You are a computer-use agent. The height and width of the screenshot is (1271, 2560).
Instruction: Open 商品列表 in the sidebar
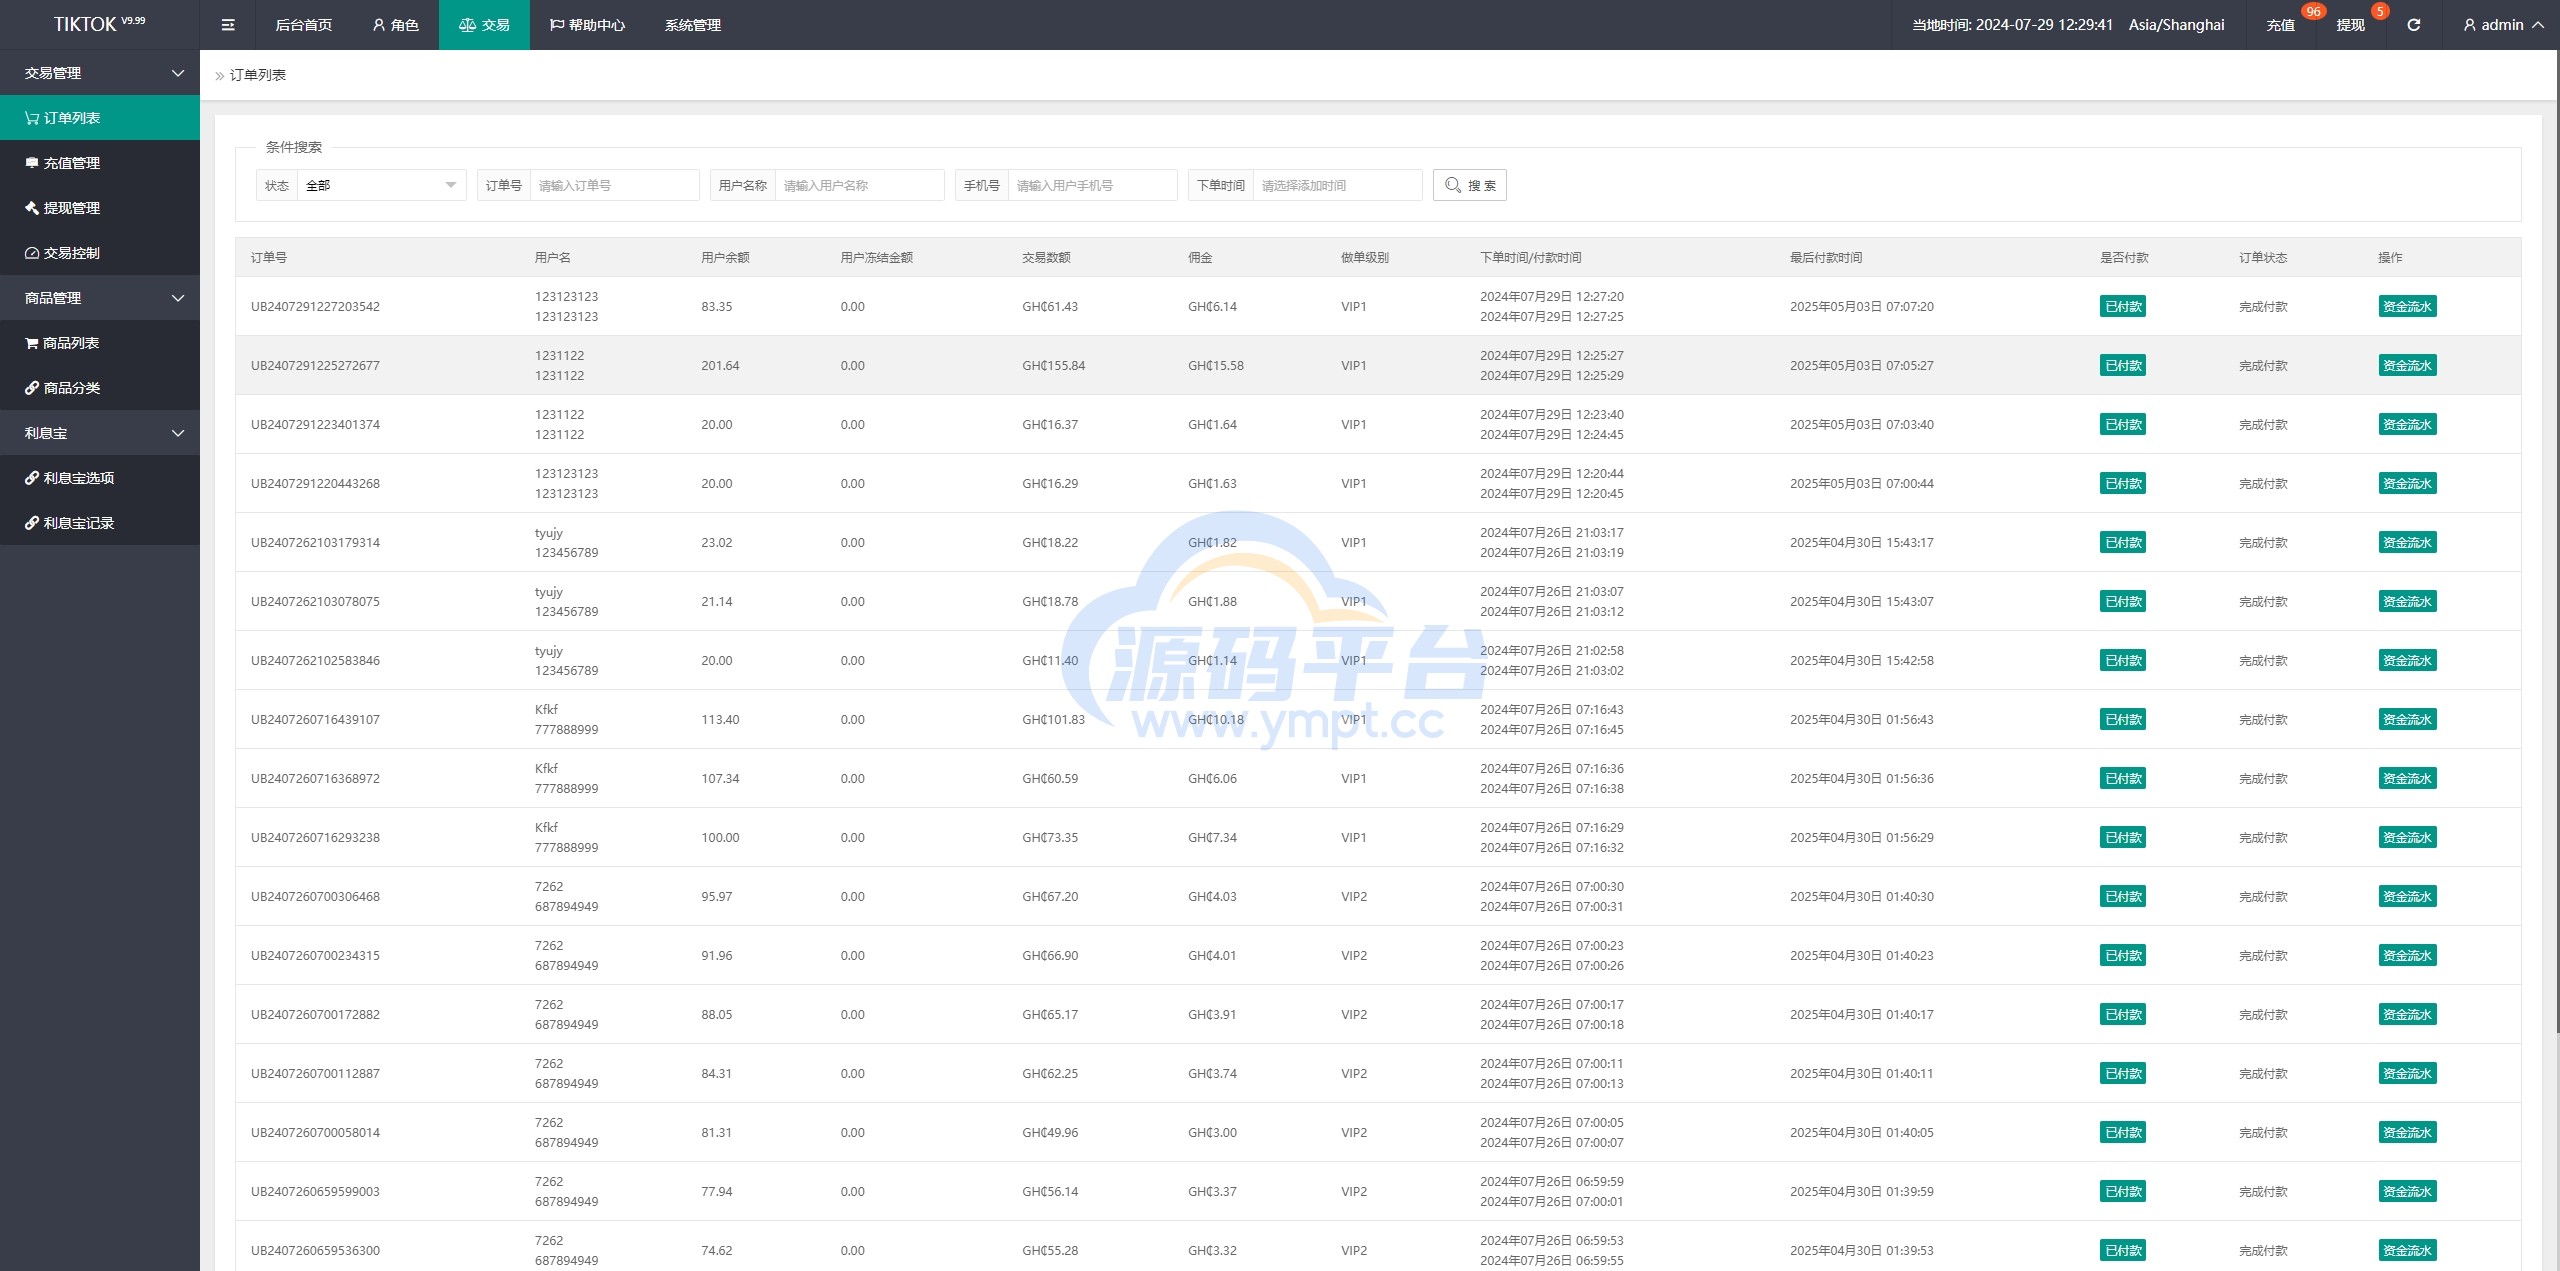pyautogui.click(x=100, y=343)
